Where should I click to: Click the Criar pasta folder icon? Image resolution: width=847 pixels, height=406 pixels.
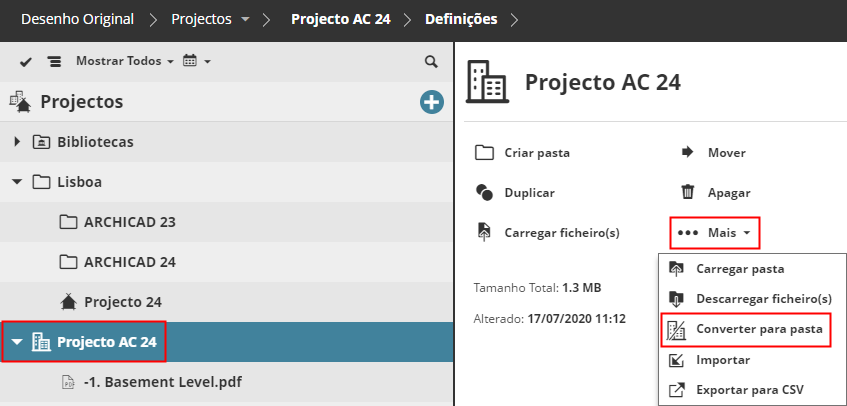pos(485,152)
